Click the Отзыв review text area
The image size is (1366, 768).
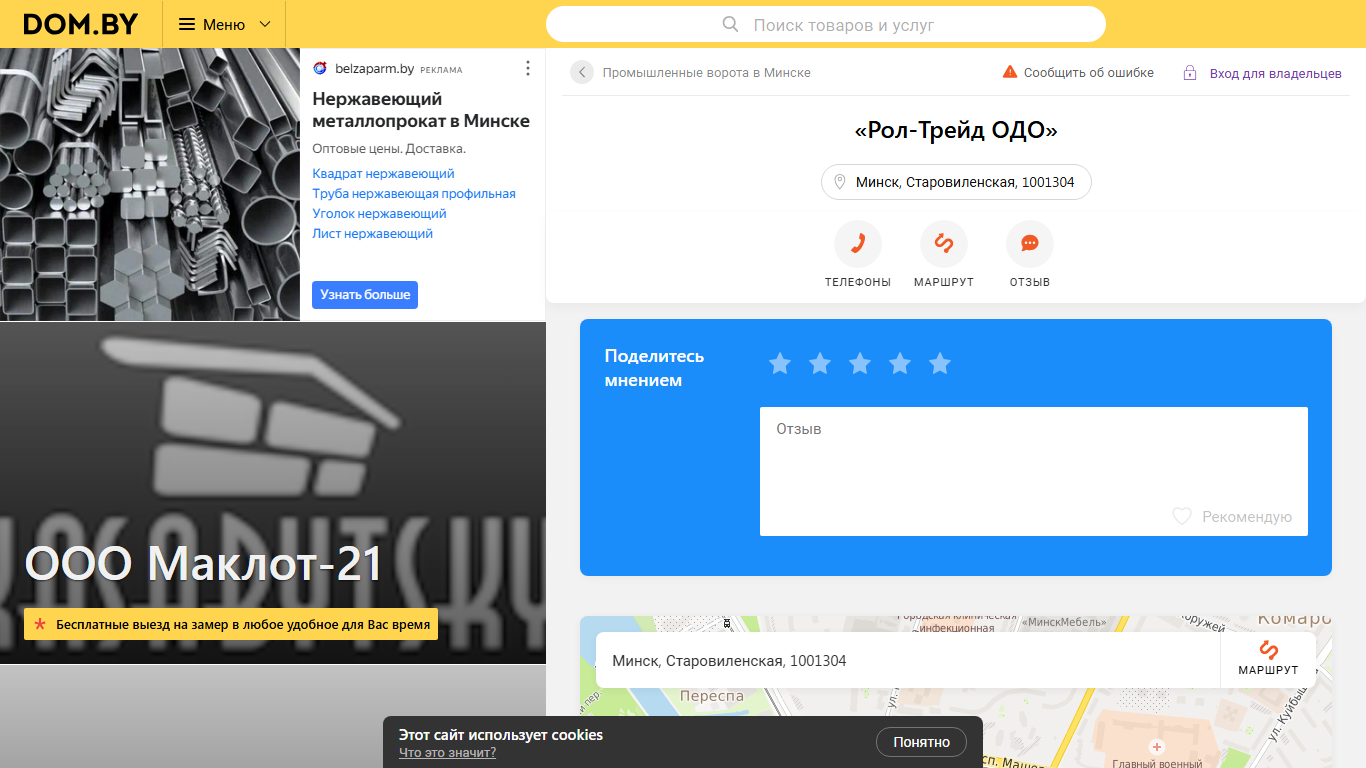tap(1034, 471)
